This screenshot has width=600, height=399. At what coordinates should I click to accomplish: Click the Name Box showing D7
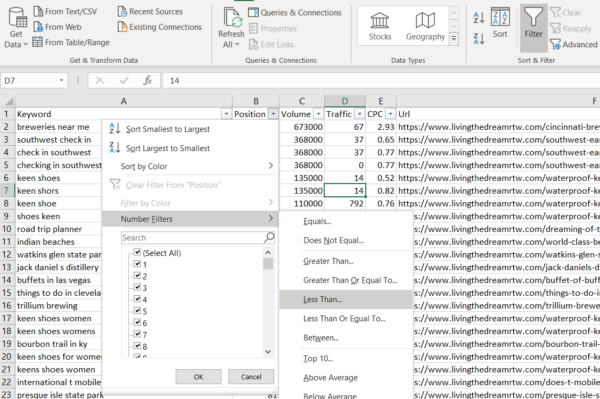click(x=29, y=80)
